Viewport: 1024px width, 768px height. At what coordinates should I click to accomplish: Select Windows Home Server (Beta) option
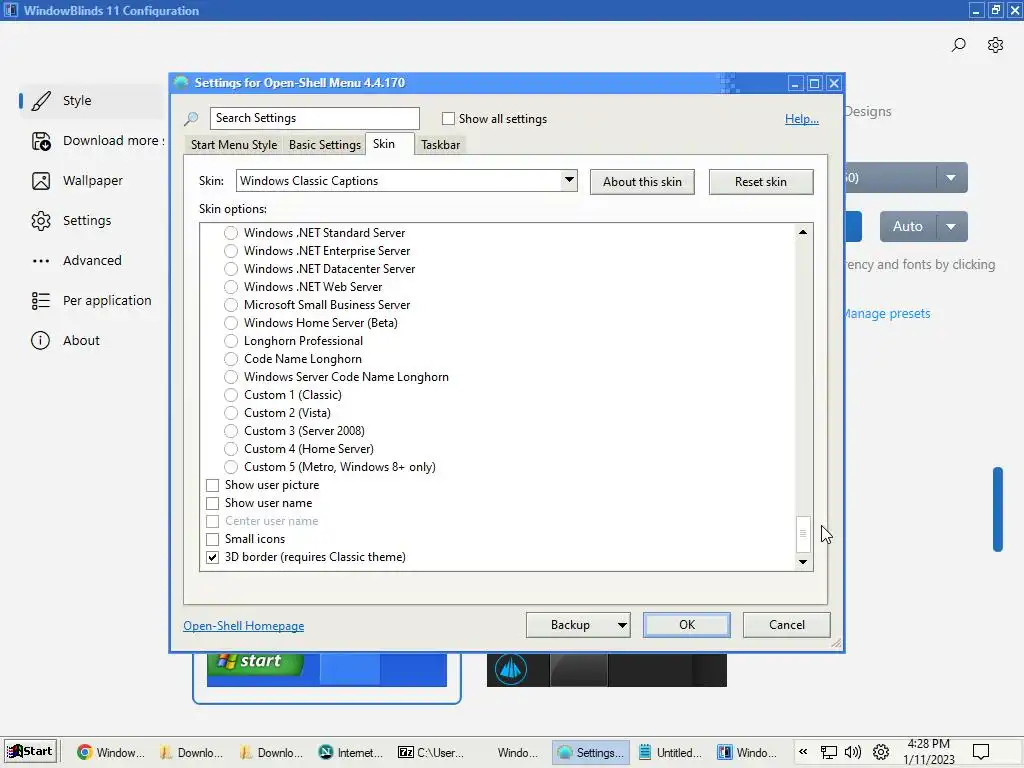click(x=231, y=323)
